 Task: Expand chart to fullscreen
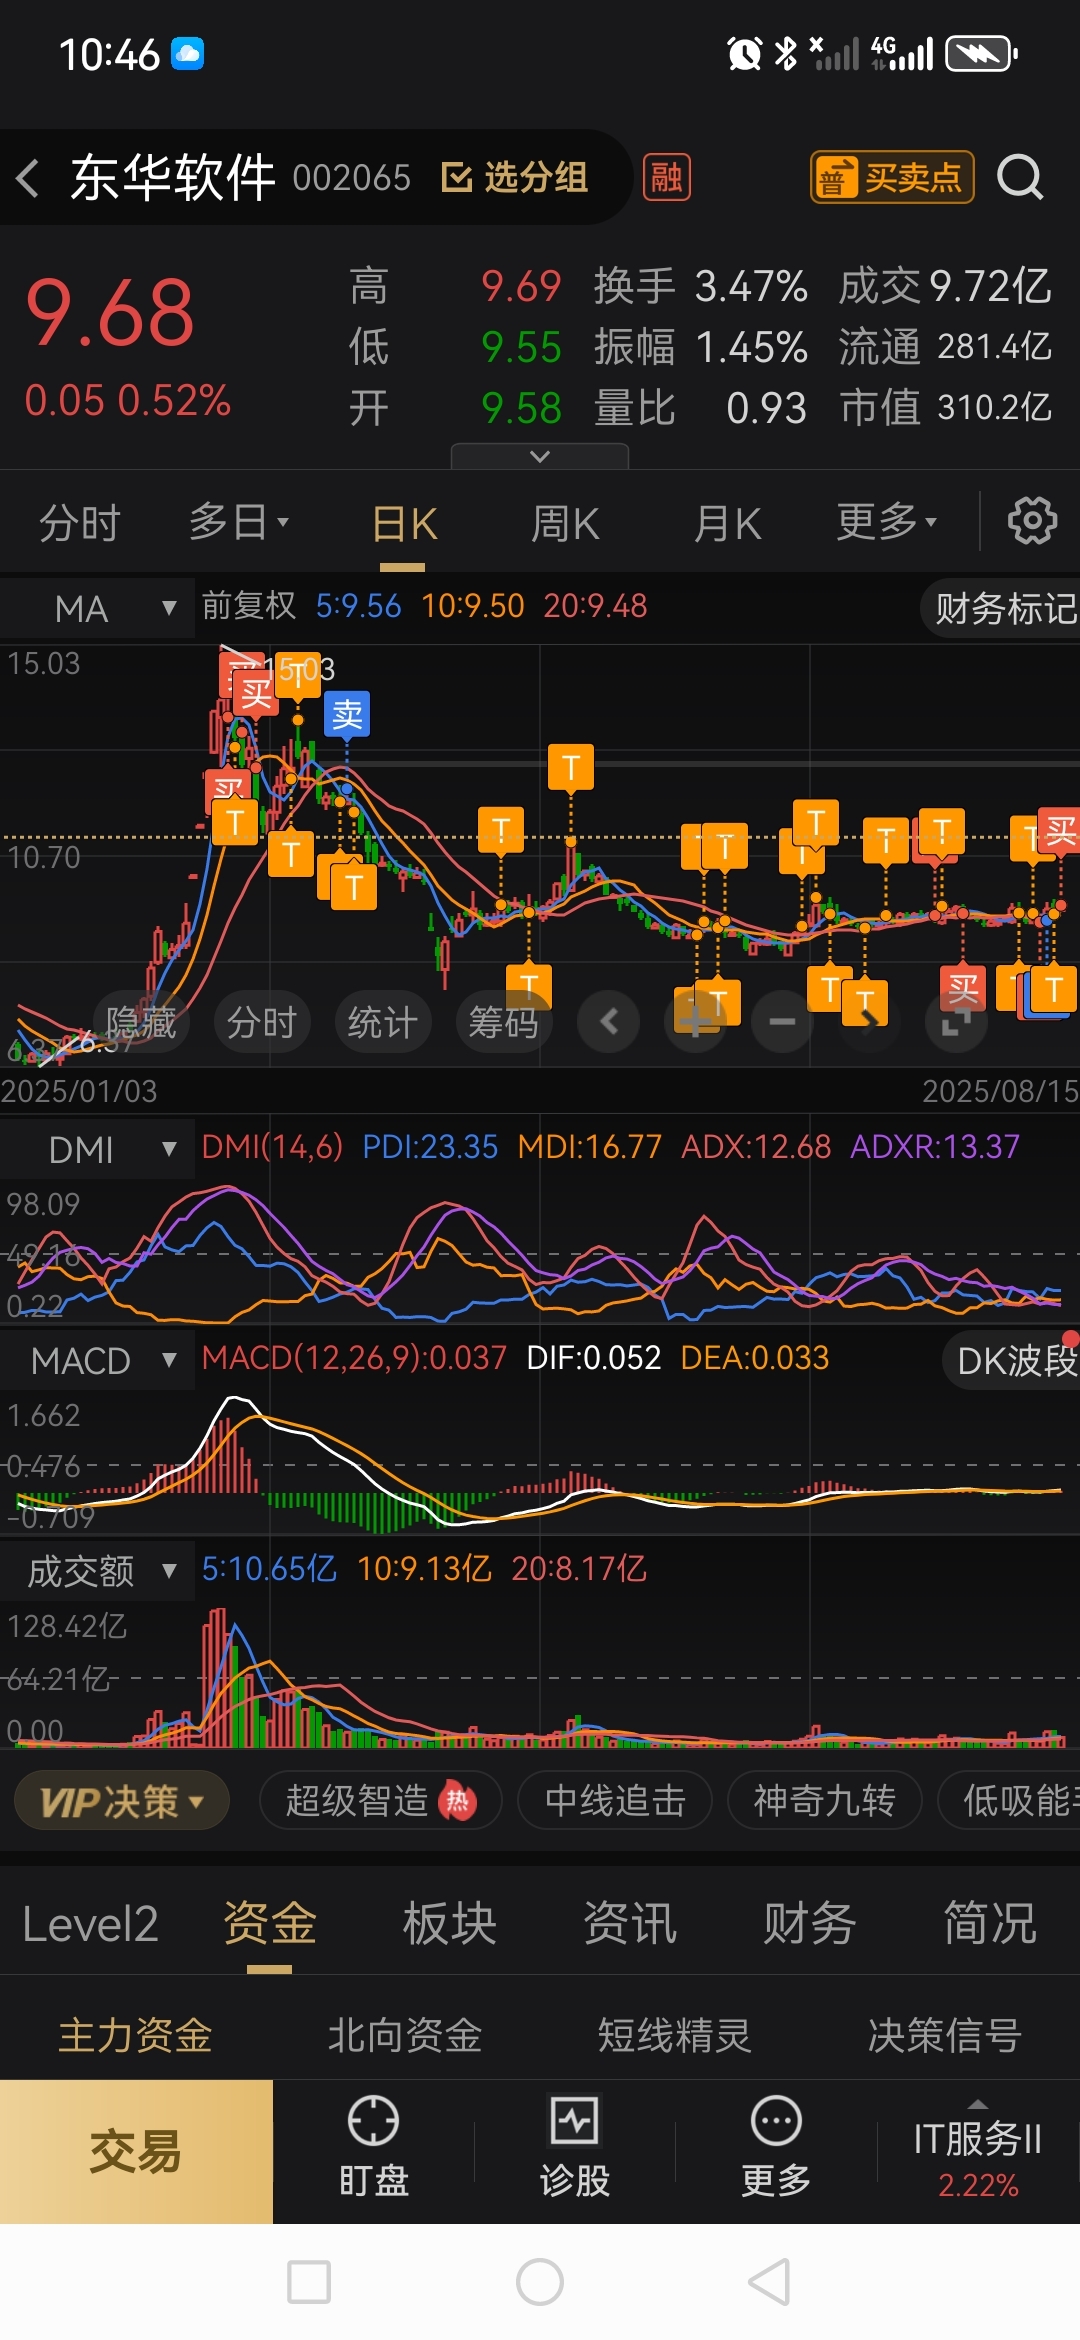point(957,1021)
